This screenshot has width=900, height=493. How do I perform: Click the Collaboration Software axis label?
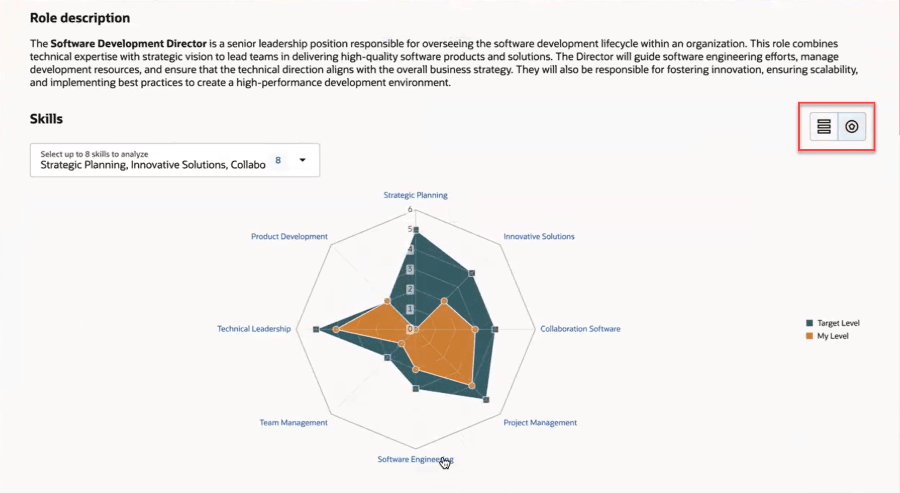(580, 329)
